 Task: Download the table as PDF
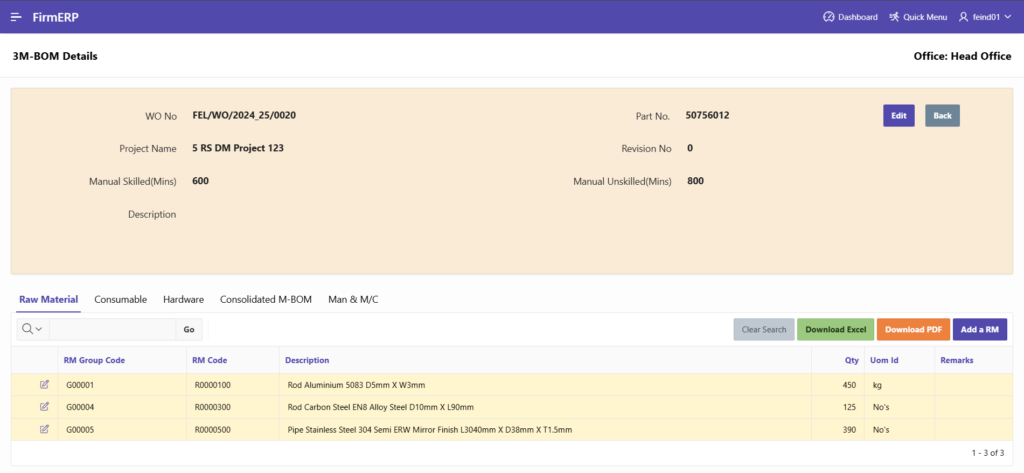[x=913, y=329]
